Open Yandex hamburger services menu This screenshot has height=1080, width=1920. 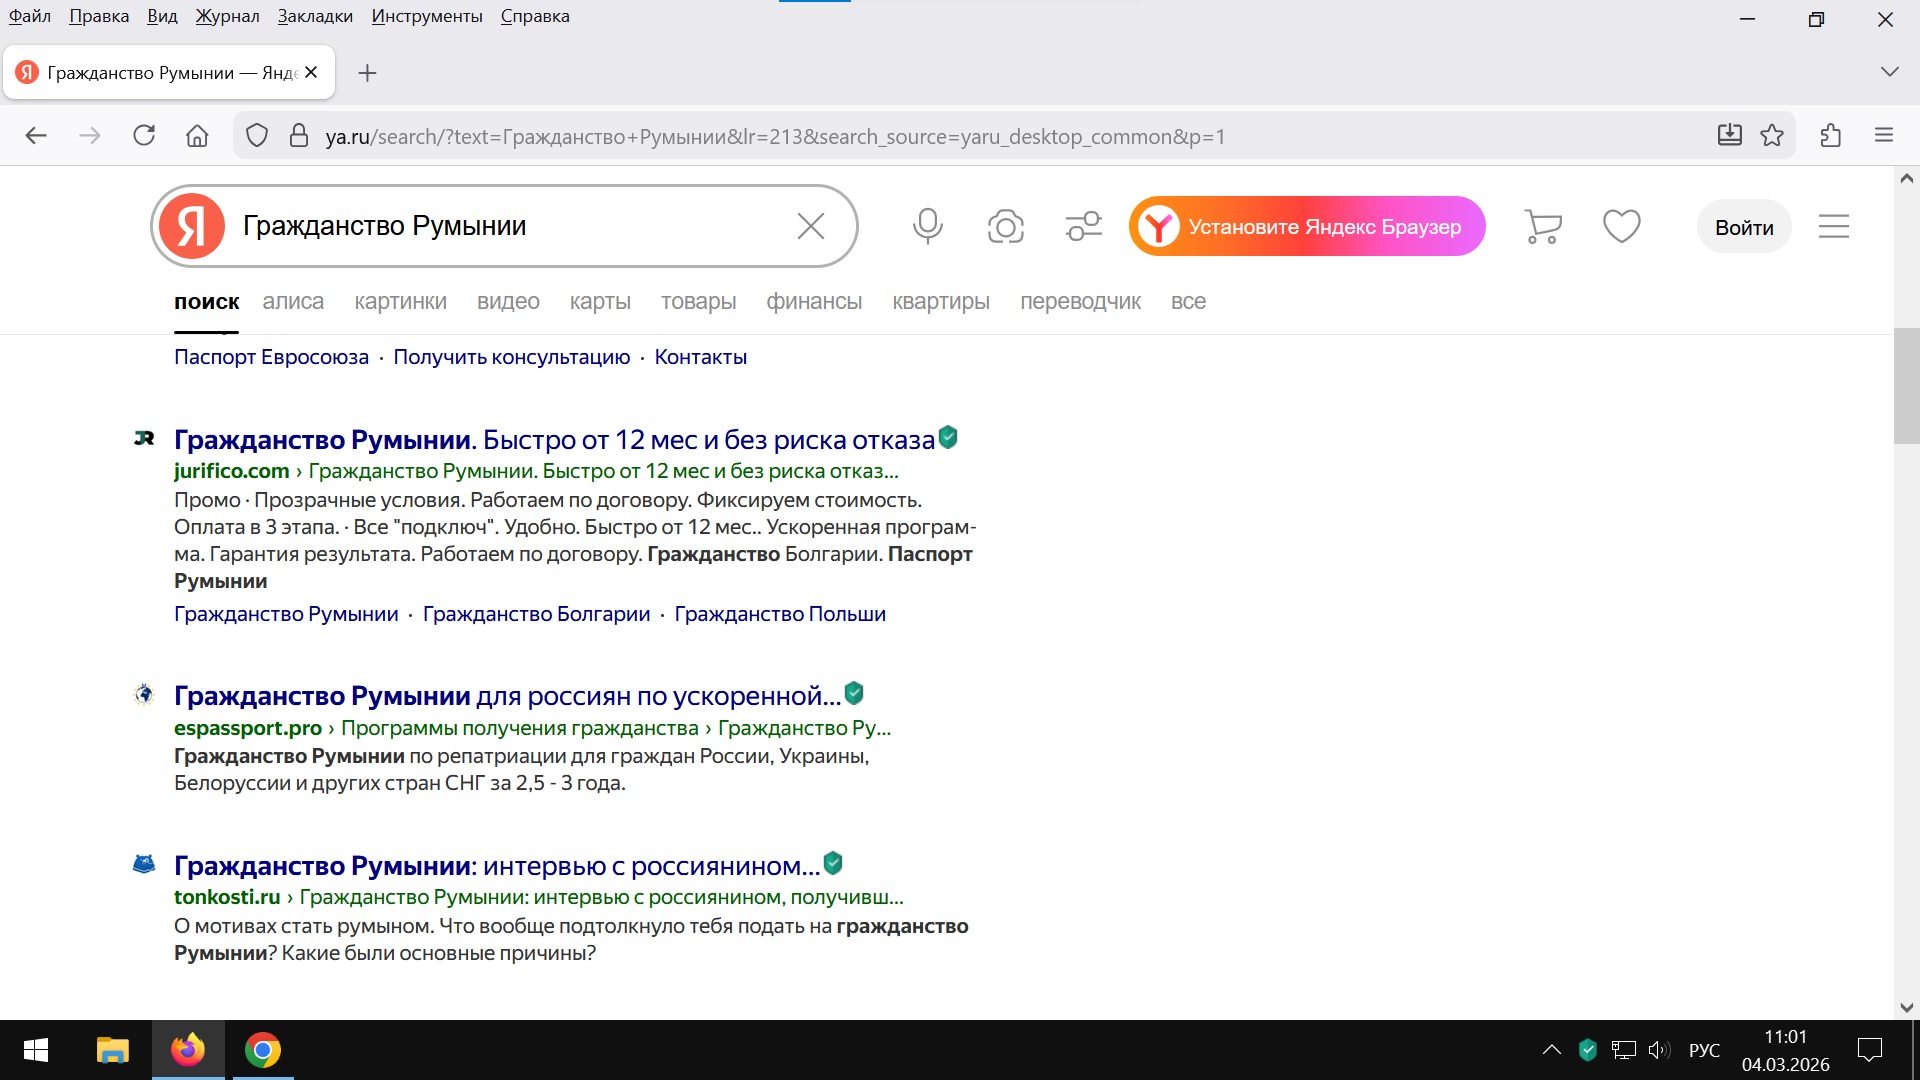point(1833,227)
